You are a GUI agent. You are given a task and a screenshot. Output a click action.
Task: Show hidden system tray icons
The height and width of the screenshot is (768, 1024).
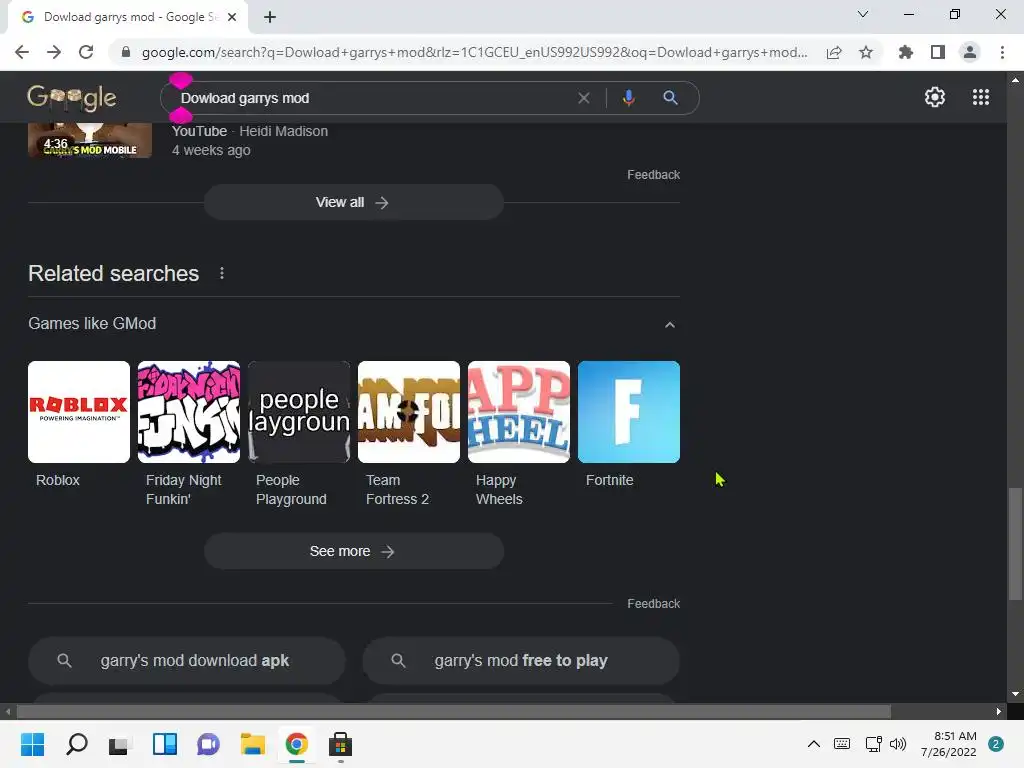[814, 744]
